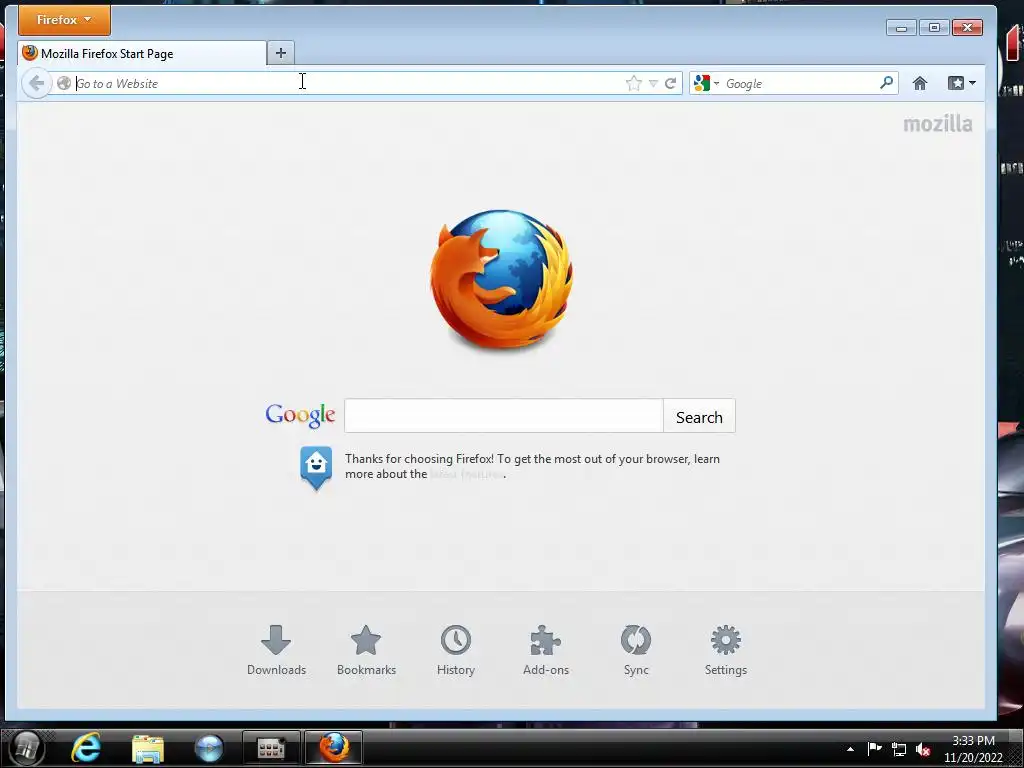Click the magnifier search icon in toolbar
The width and height of the screenshot is (1024, 768).
(x=886, y=82)
